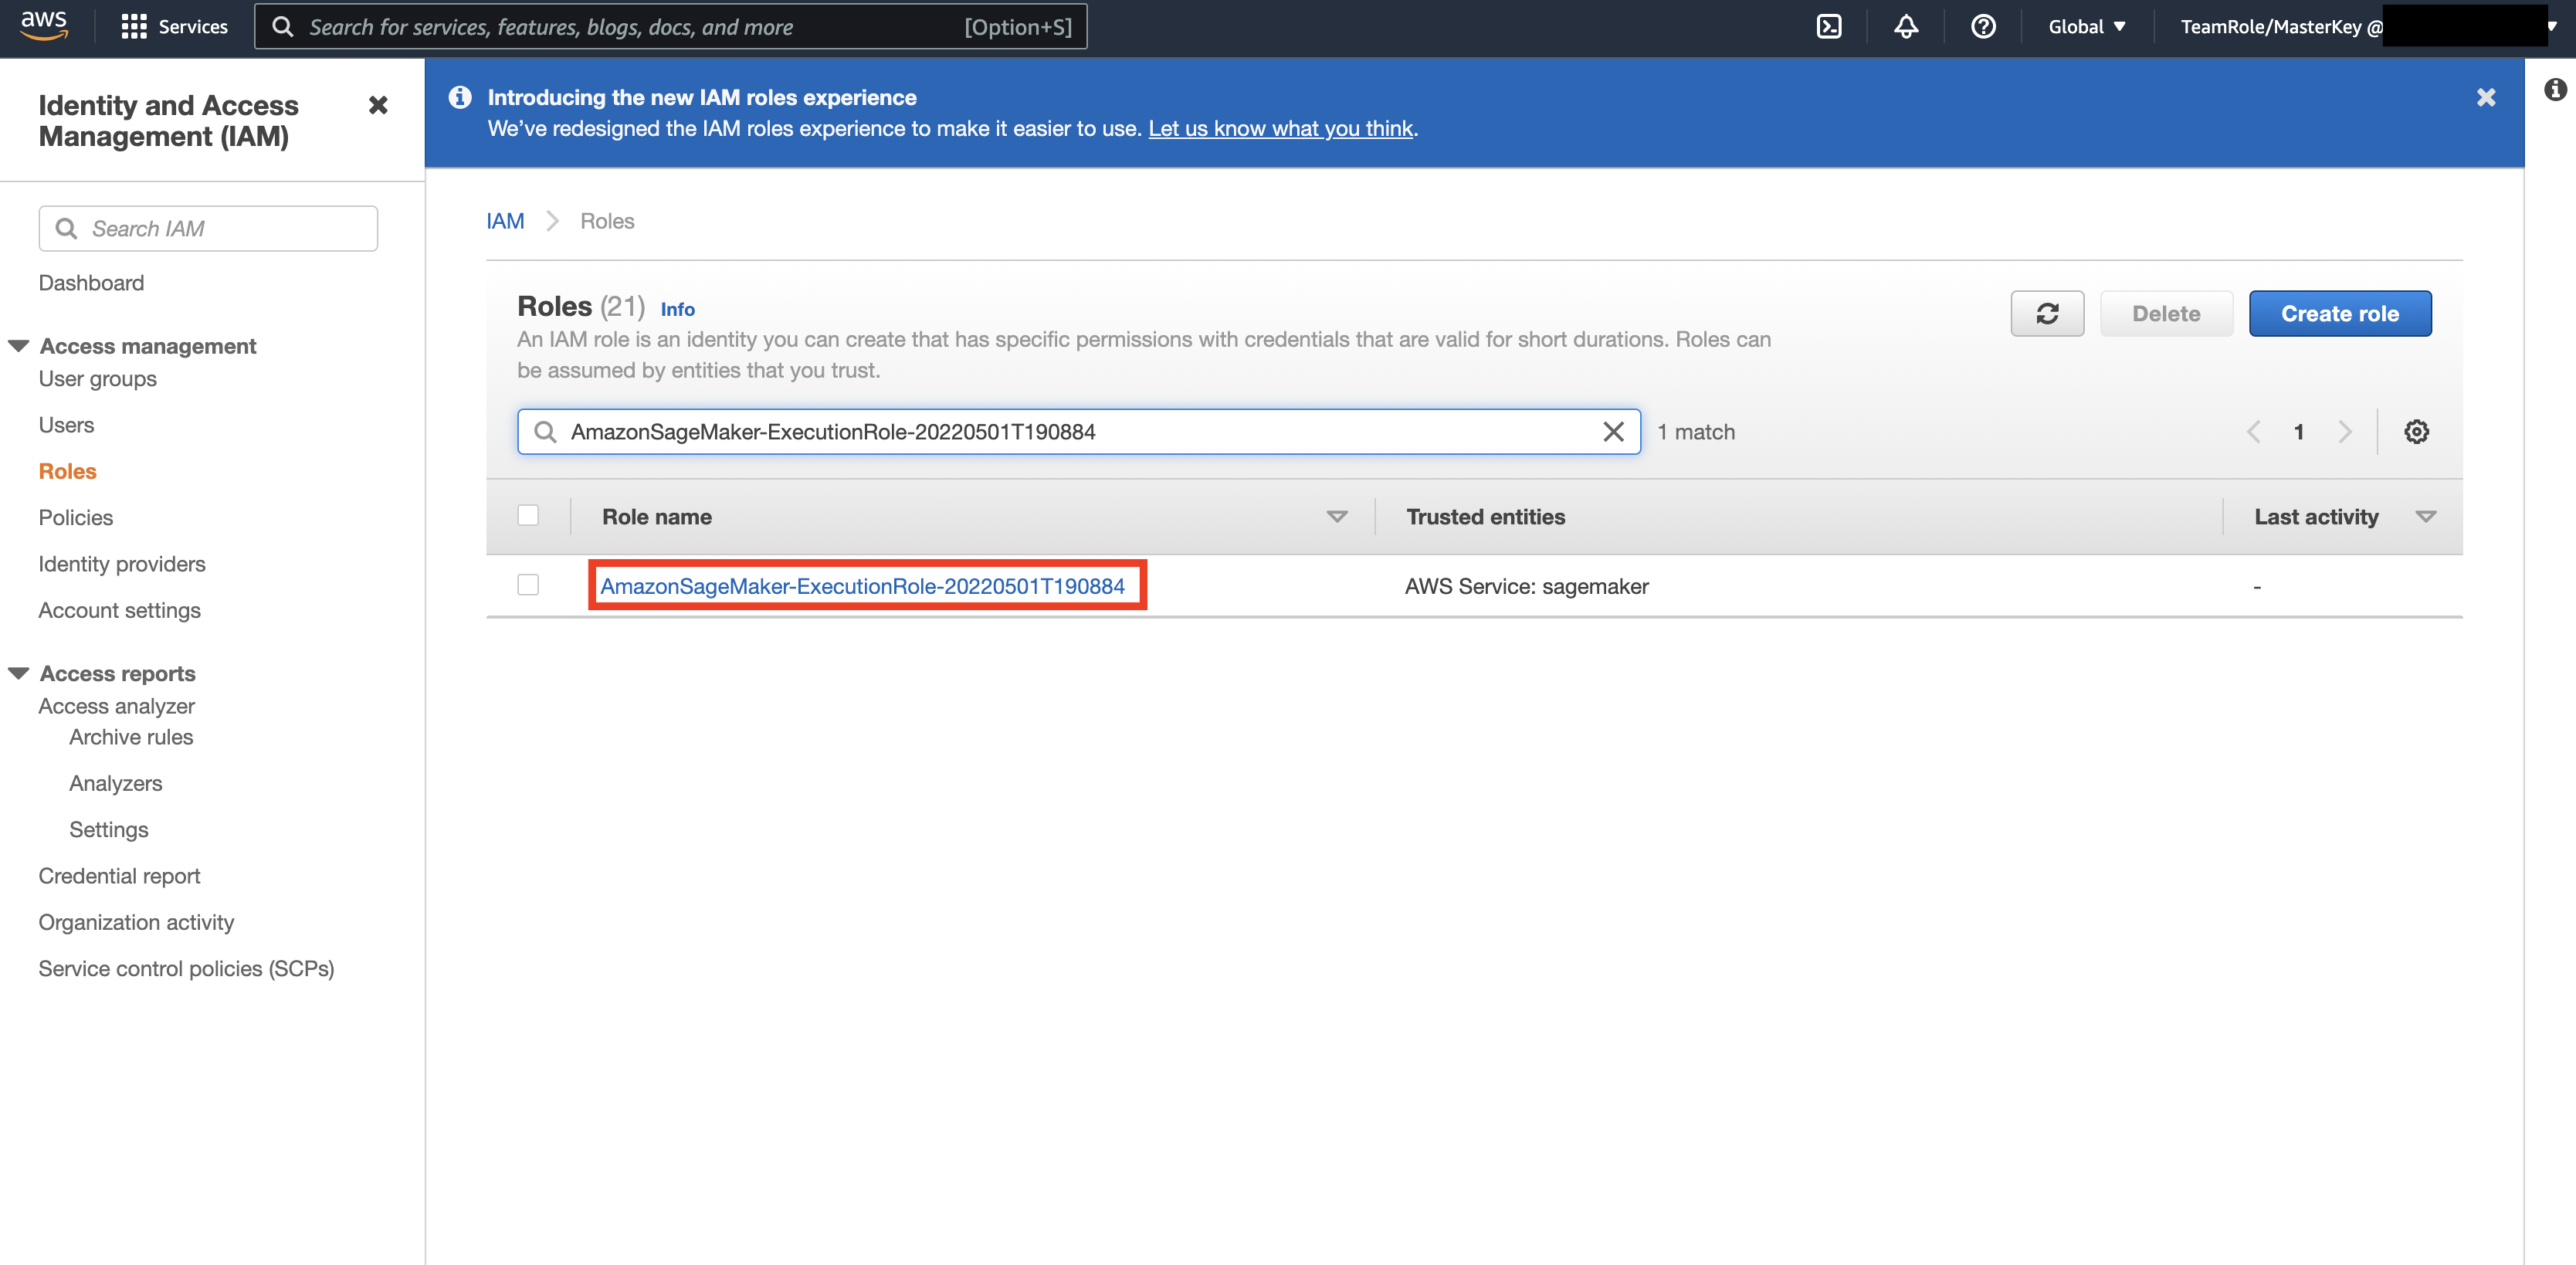
Task: Open the help question mark menu
Action: click(1982, 27)
